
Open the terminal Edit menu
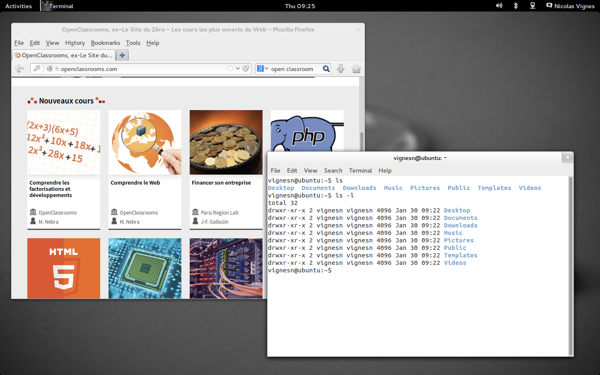click(x=292, y=171)
